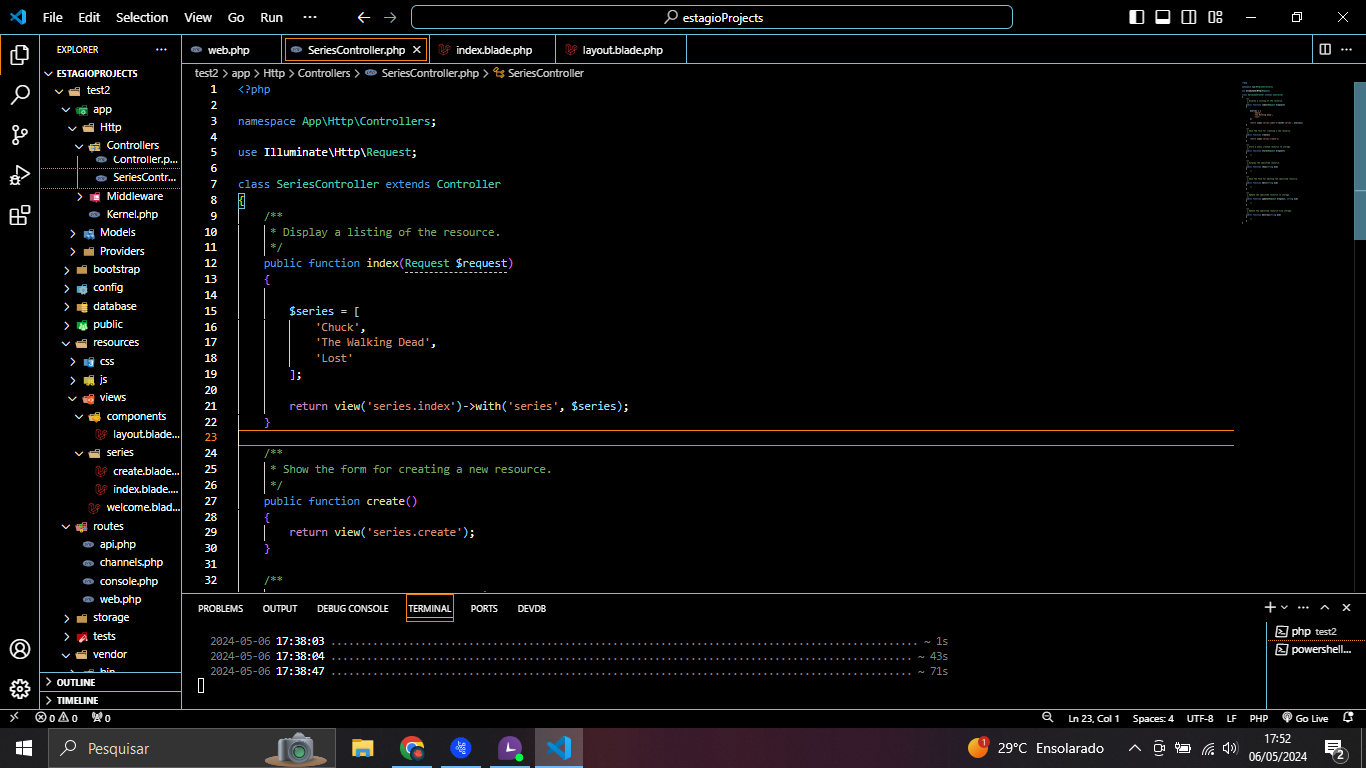
Task: Change indentation via Spaces: 4
Action: click(x=1153, y=718)
